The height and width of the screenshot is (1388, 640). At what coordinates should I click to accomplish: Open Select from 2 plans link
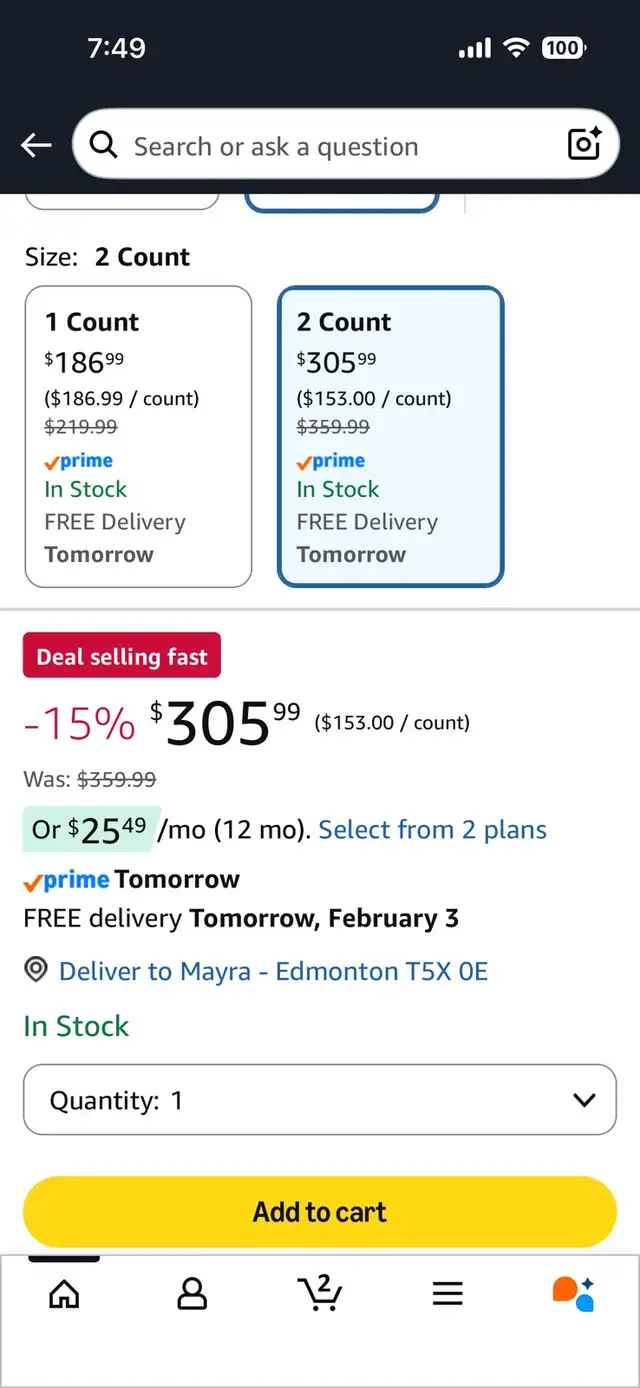tap(432, 830)
